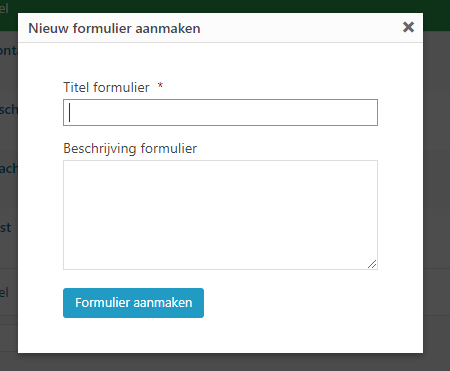
Task: Click the partially hidden 'sch' item behind dialog
Action: (x=9, y=109)
